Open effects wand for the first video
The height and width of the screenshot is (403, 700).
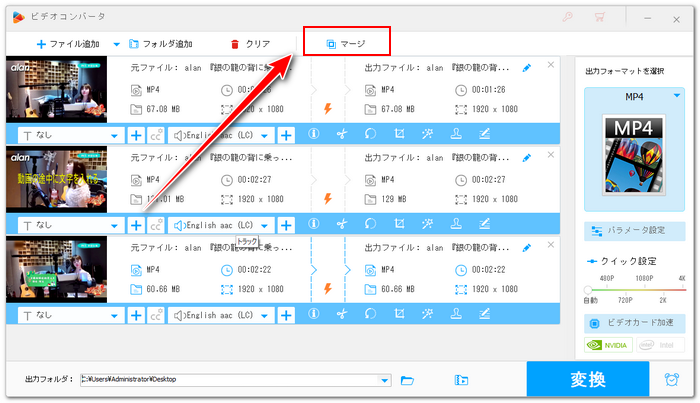click(x=428, y=135)
